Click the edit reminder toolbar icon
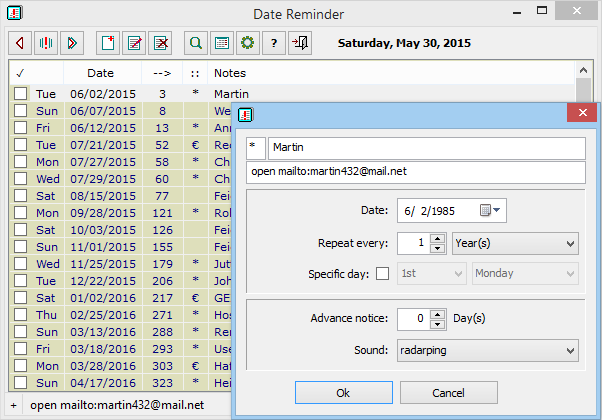 (133, 43)
